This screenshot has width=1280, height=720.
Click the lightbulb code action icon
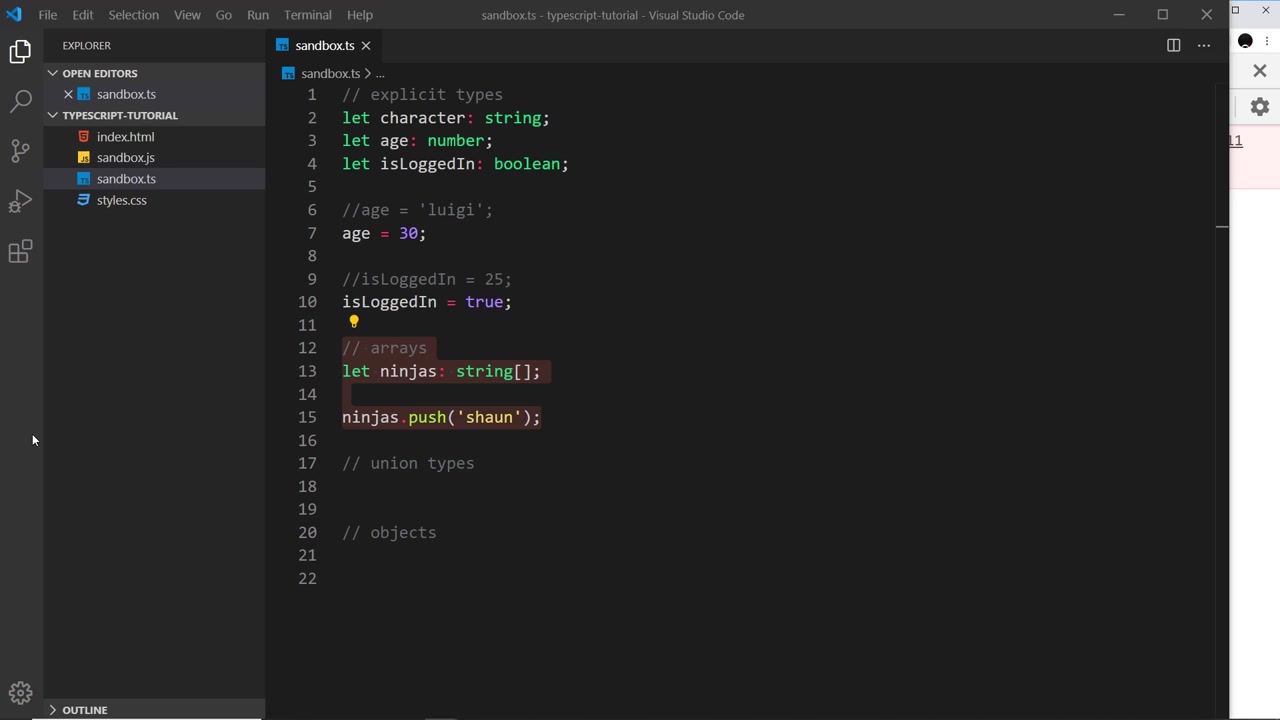point(353,322)
